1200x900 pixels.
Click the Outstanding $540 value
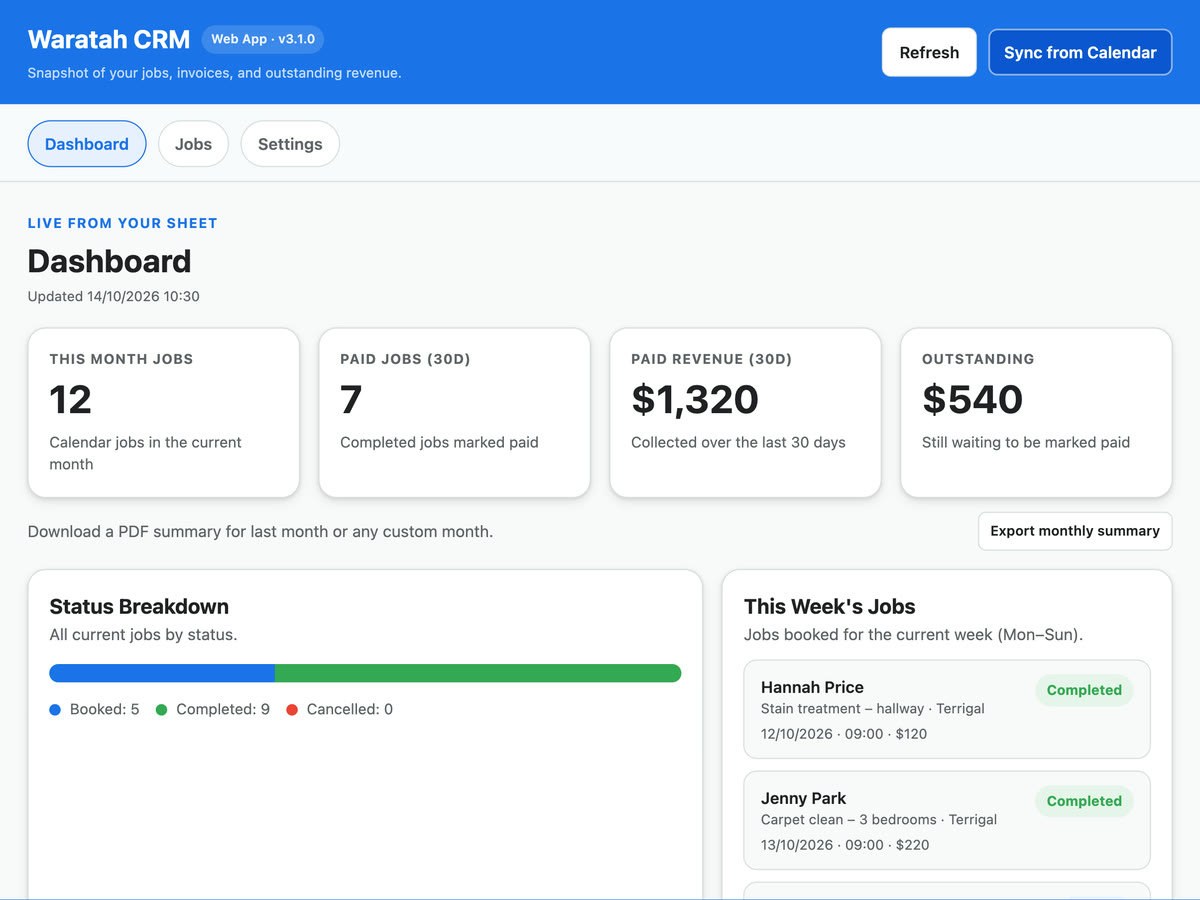pyautogui.click(x=972, y=400)
